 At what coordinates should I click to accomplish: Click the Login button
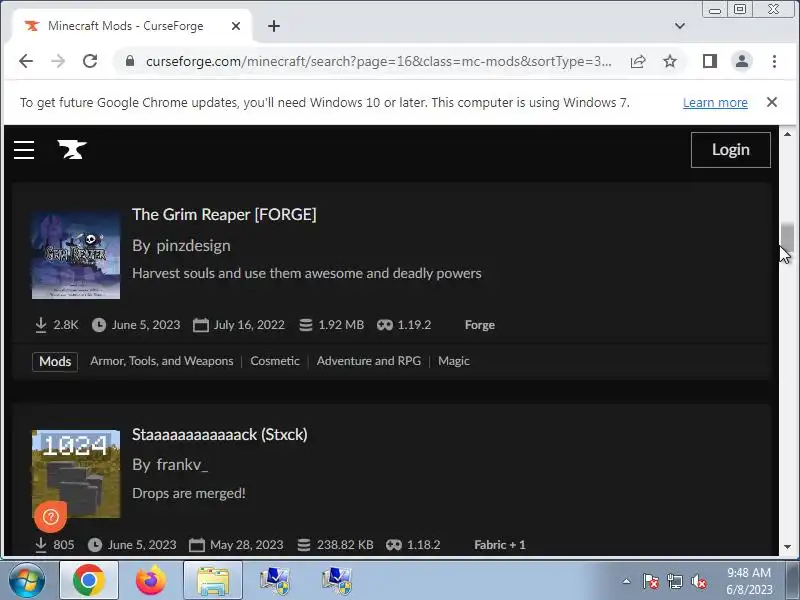pos(731,150)
